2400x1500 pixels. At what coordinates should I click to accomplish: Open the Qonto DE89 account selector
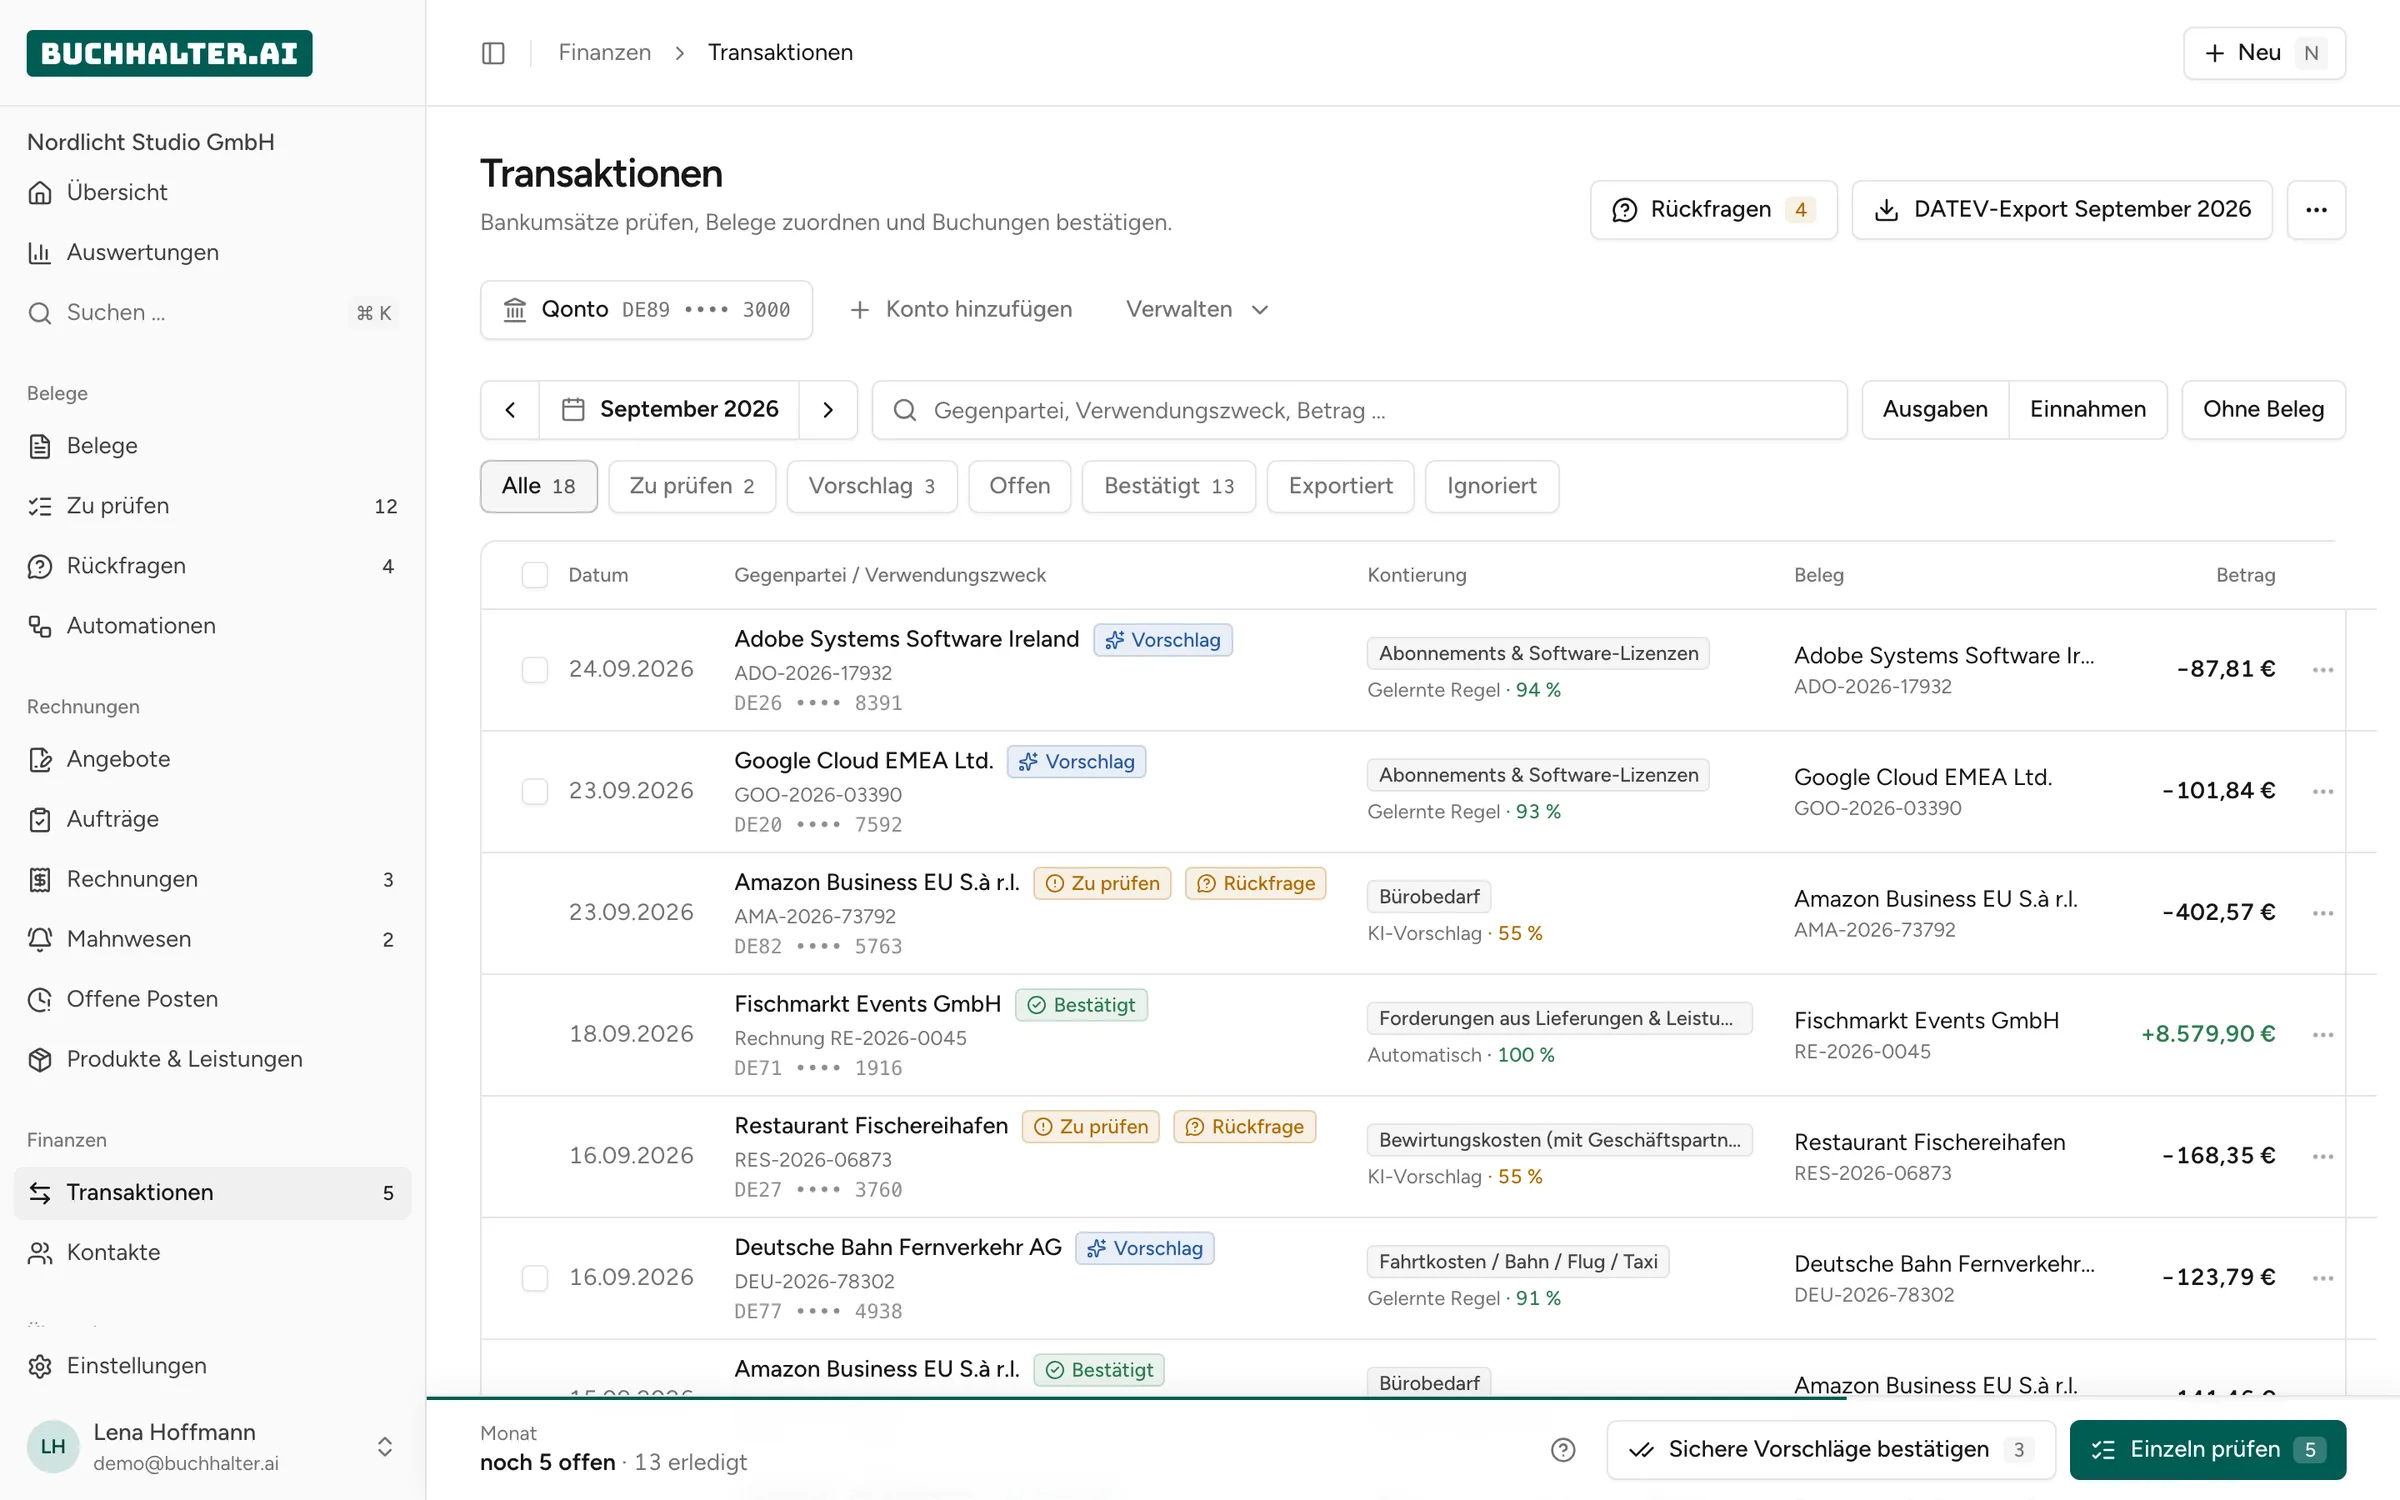click(x=646, y=310)
